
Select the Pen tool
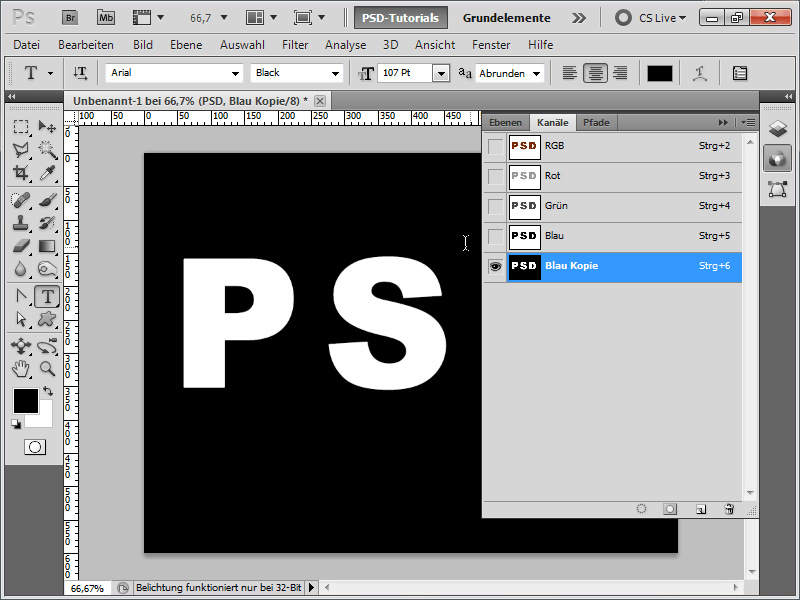[x=20, y=296]
